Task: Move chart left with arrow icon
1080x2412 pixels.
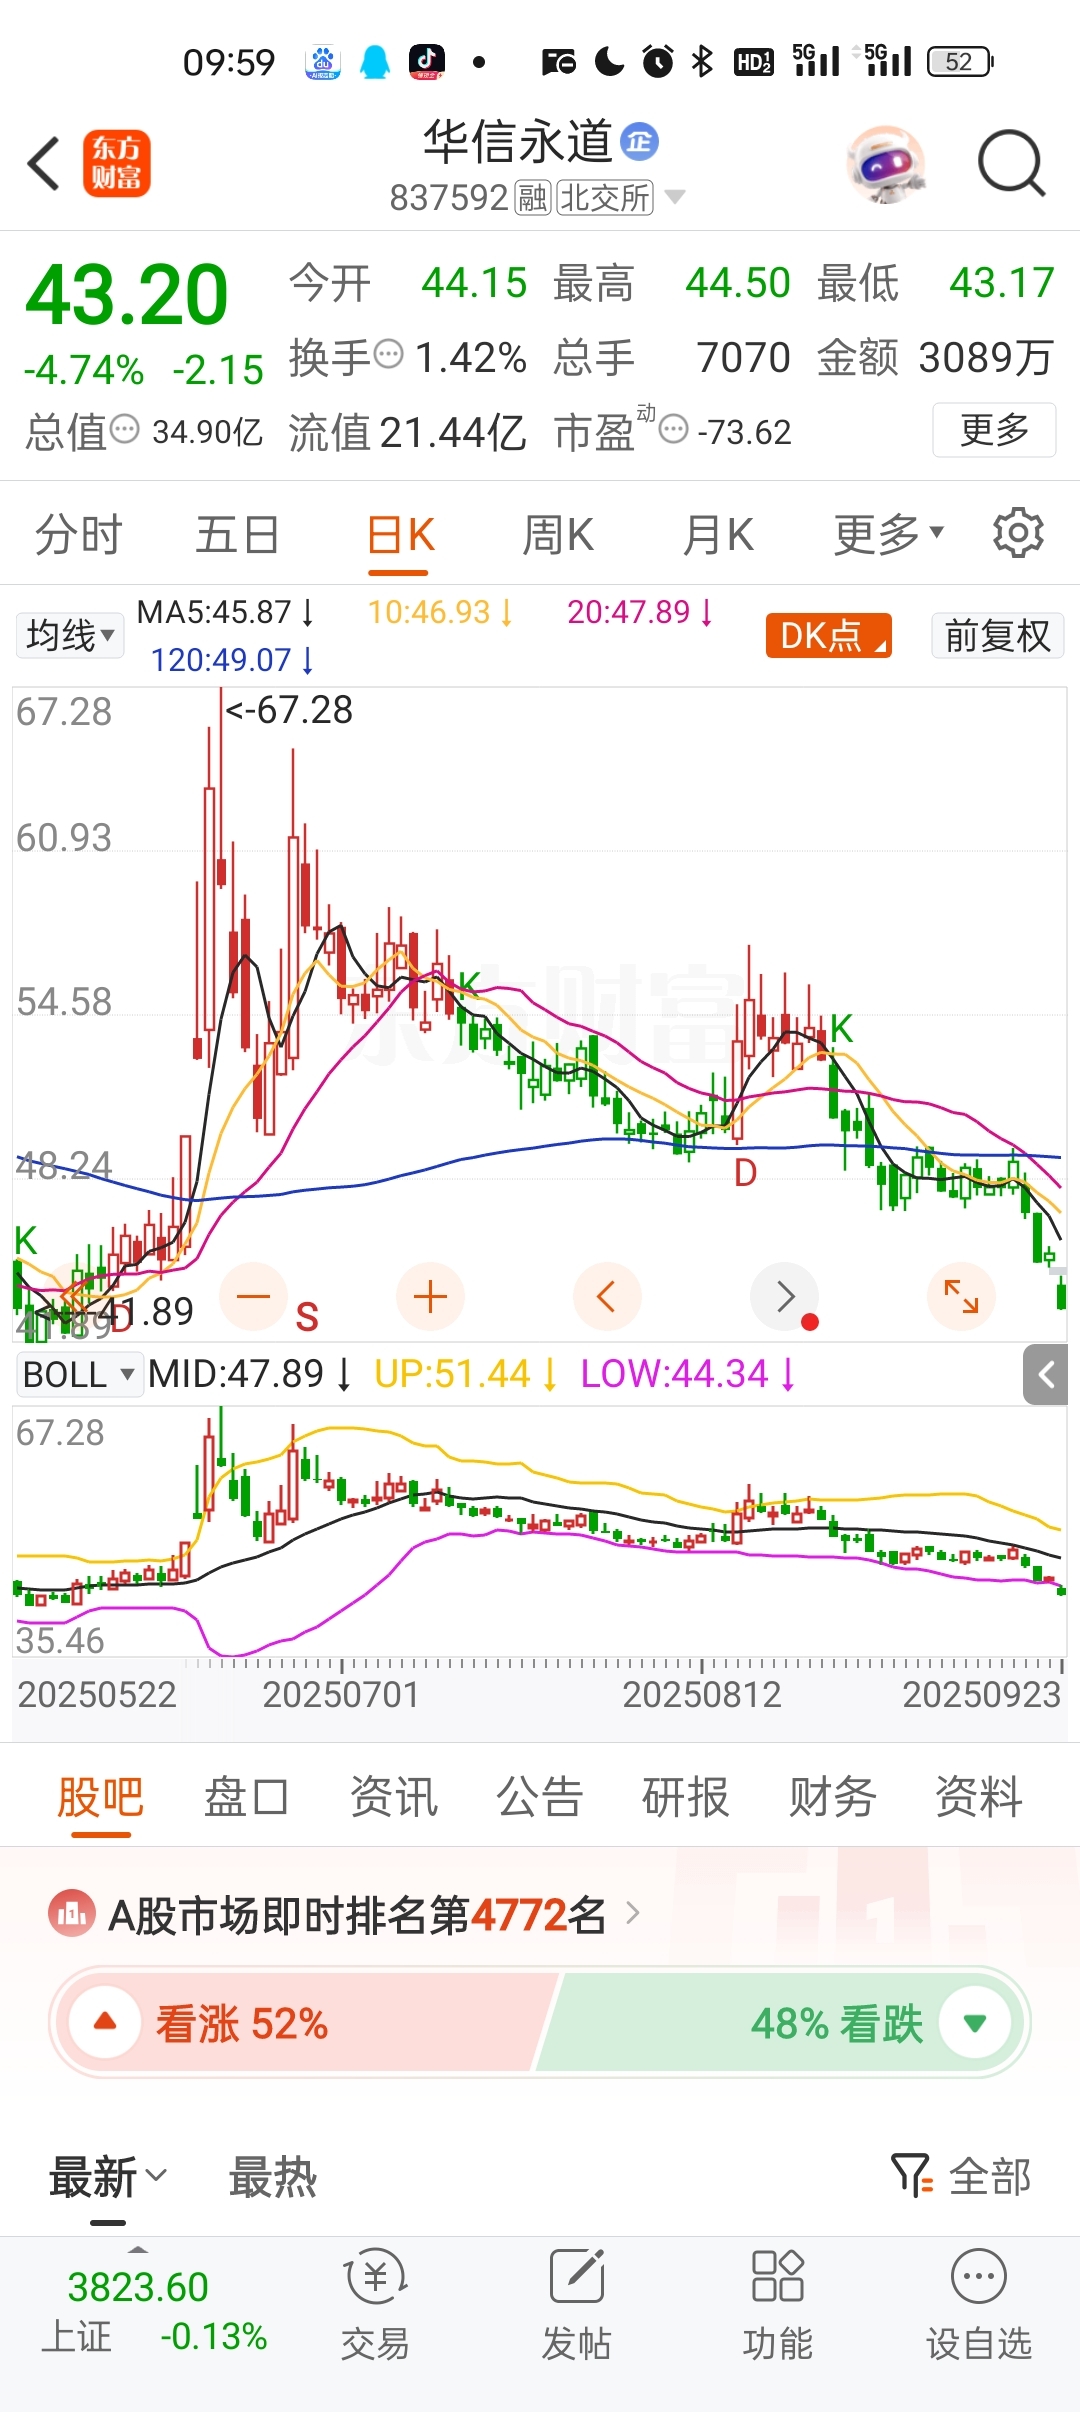Action: click(x=606, y=1297)
